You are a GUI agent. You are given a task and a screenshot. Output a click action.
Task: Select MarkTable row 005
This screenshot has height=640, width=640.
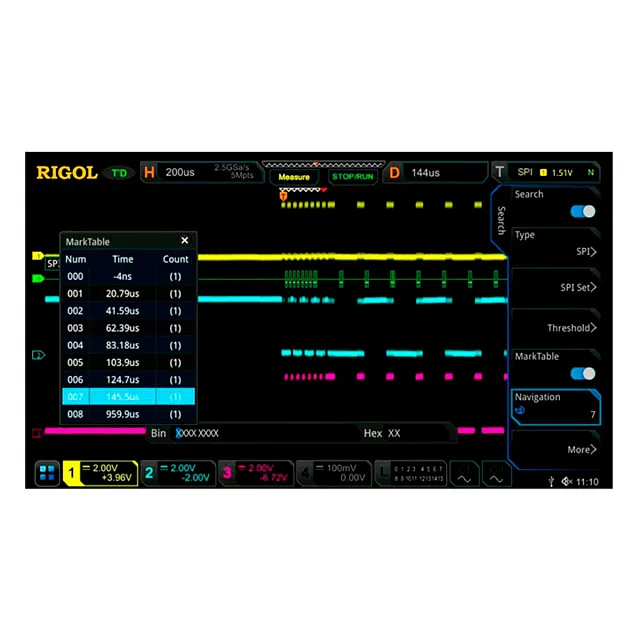click(127, 362)
